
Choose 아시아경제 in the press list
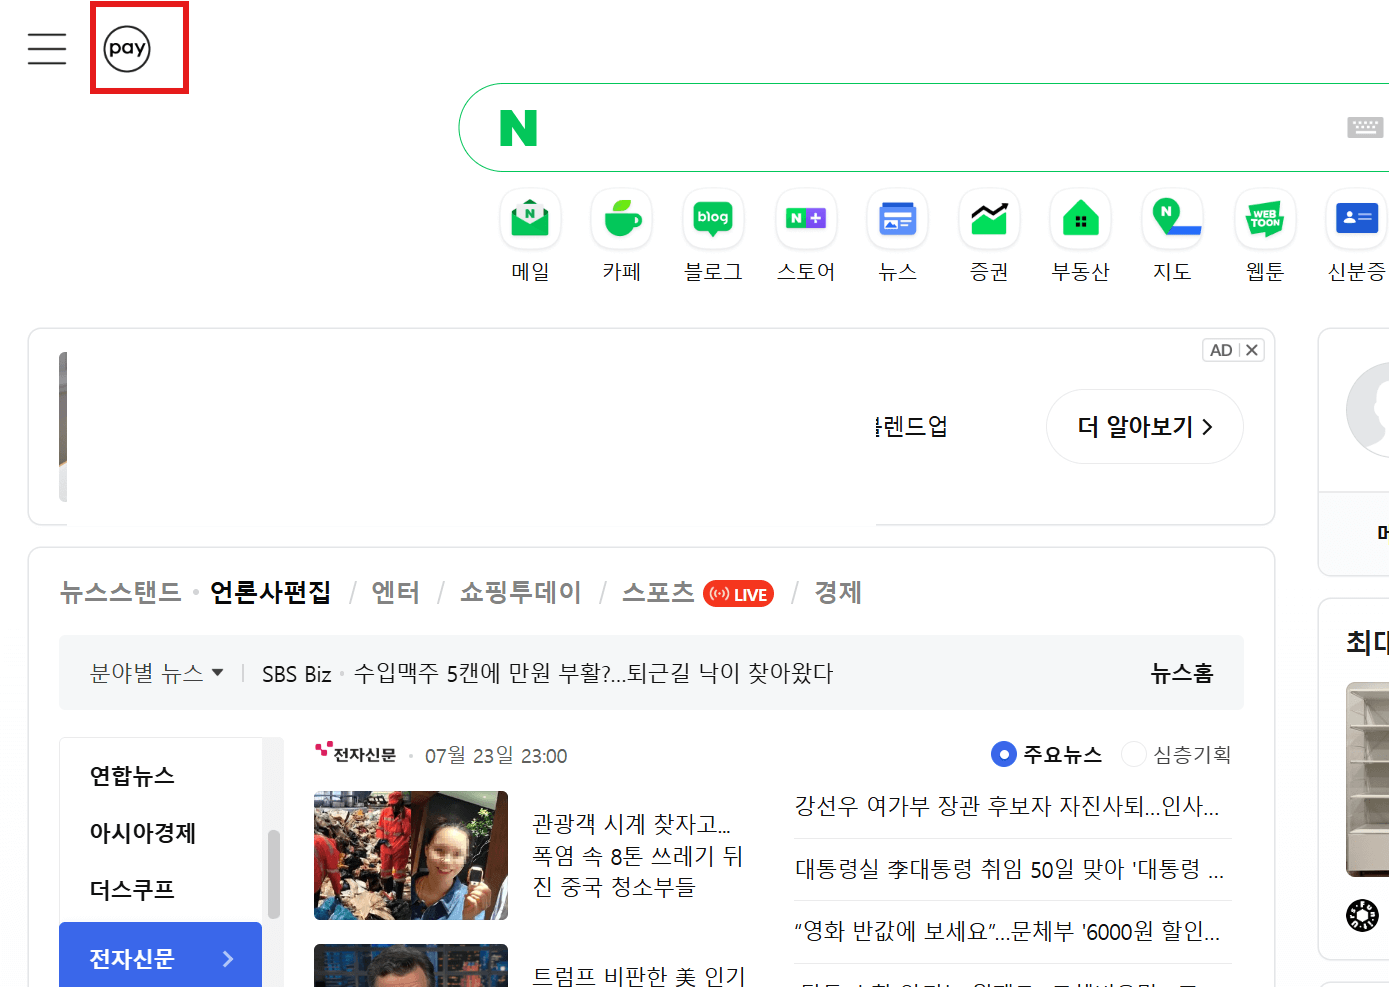click(143, 833)
